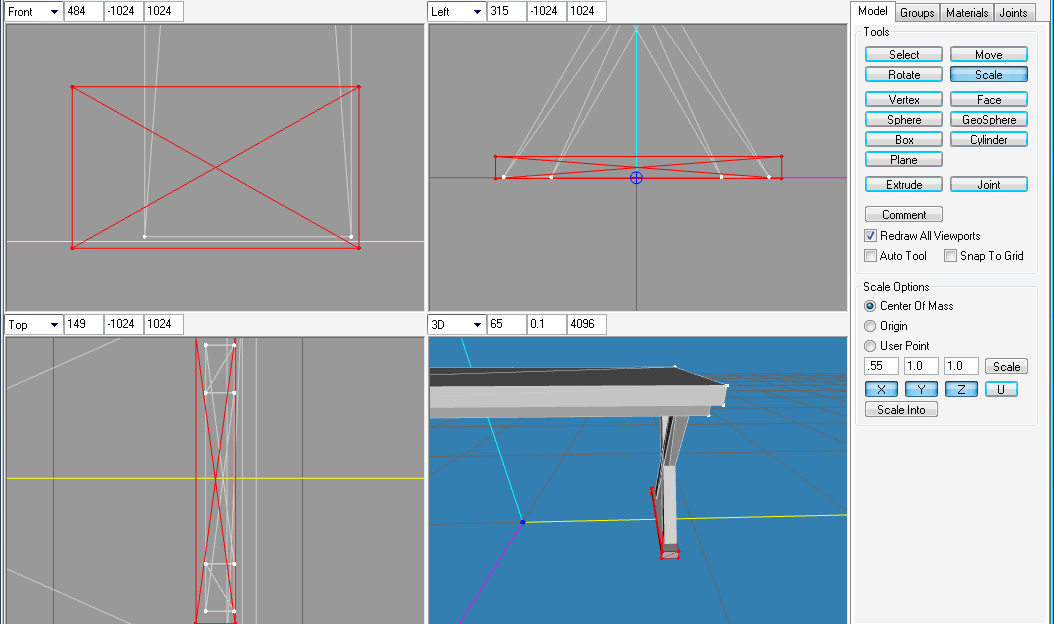The height and width of the screenshot is (624, 1054).
Task: Choose the Vertex tool
Action: pyautogui.click(x=904, y=100)
